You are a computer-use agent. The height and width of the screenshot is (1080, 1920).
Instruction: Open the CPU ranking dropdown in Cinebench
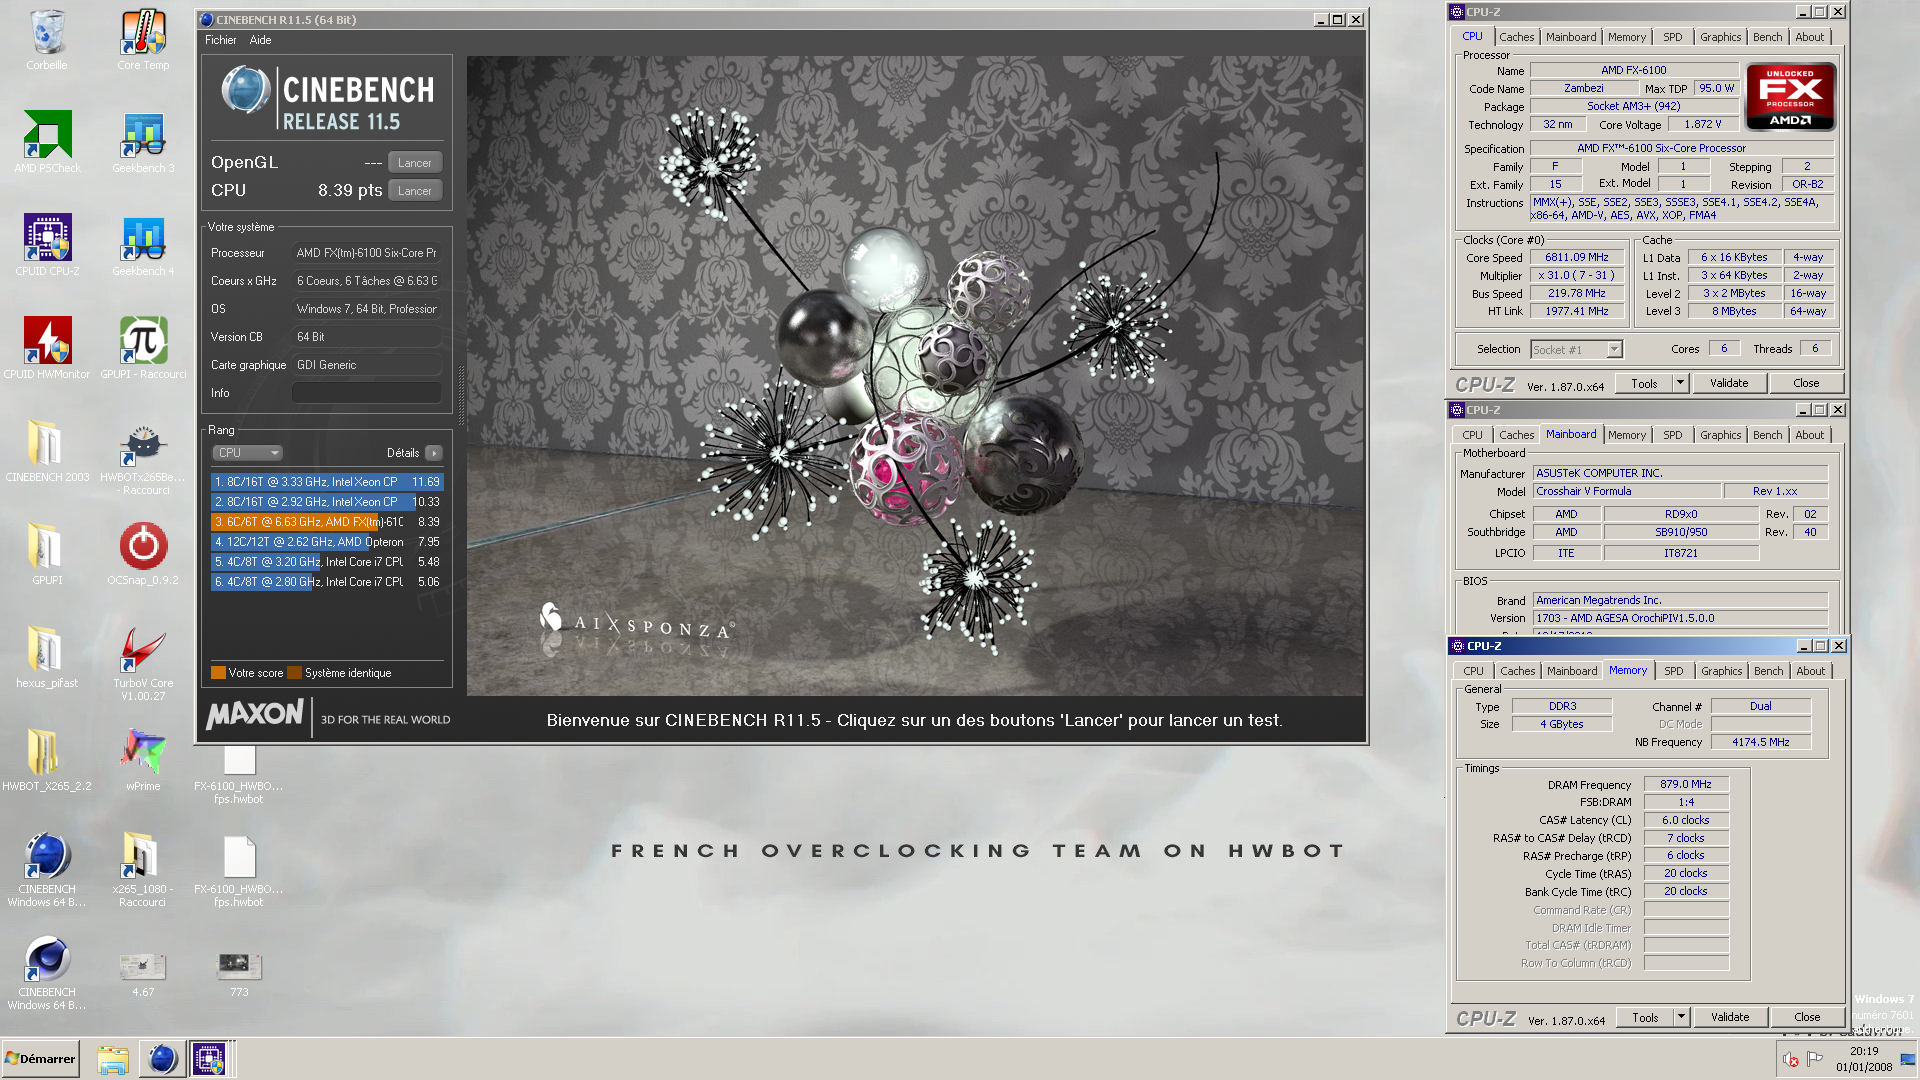(x=247, y=453)
